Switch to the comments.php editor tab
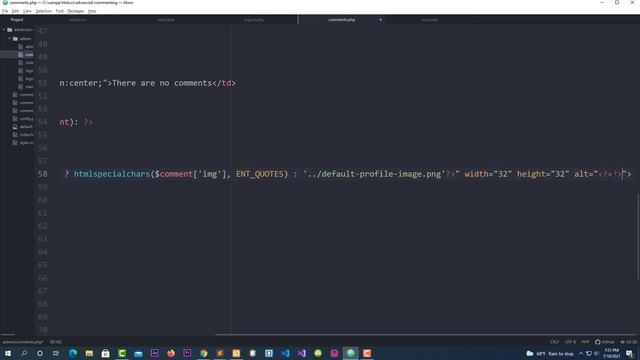Image resolution: width=640 pixels, height=360 pixels. (341, 20)
